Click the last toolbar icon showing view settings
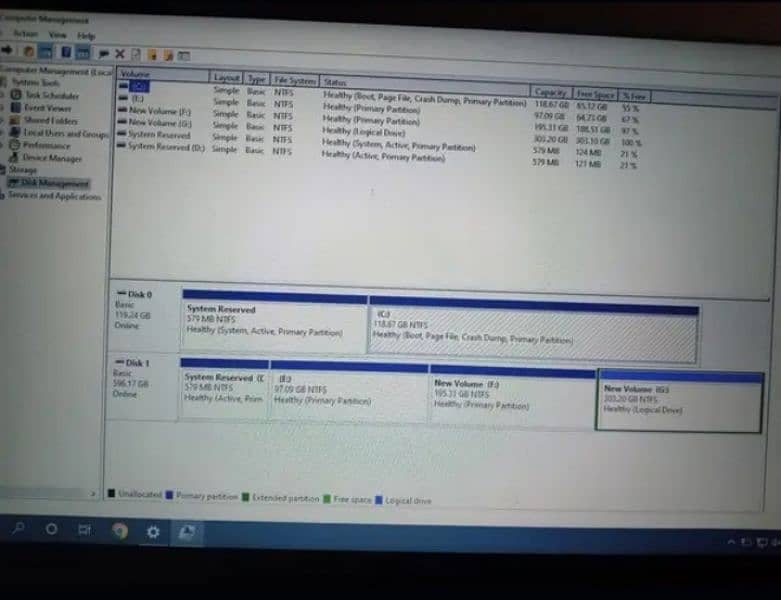 pyautogui.click(x=184, y=56)
